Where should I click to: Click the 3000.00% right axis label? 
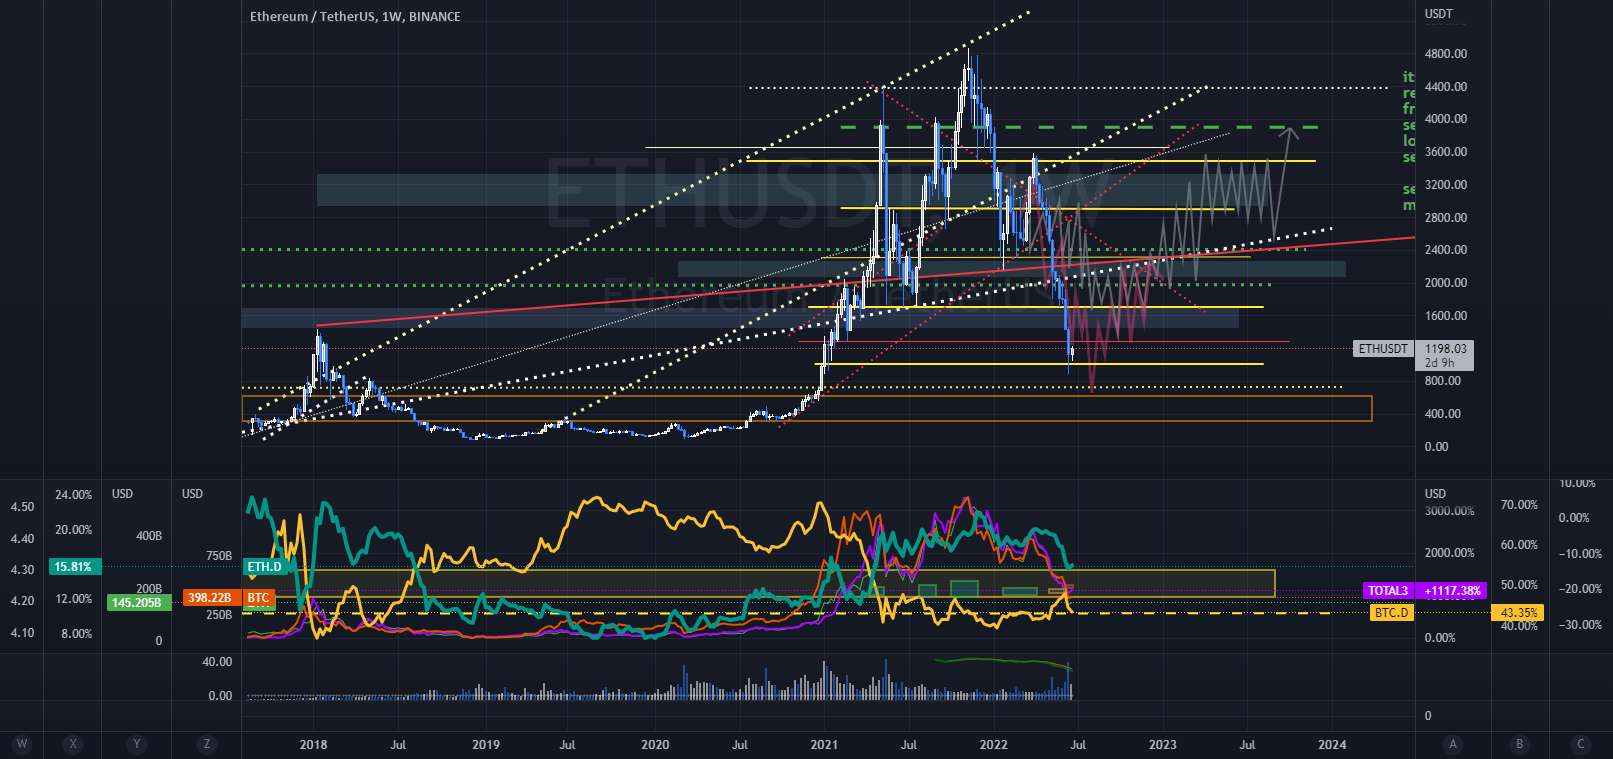[x=1449, y=511]
